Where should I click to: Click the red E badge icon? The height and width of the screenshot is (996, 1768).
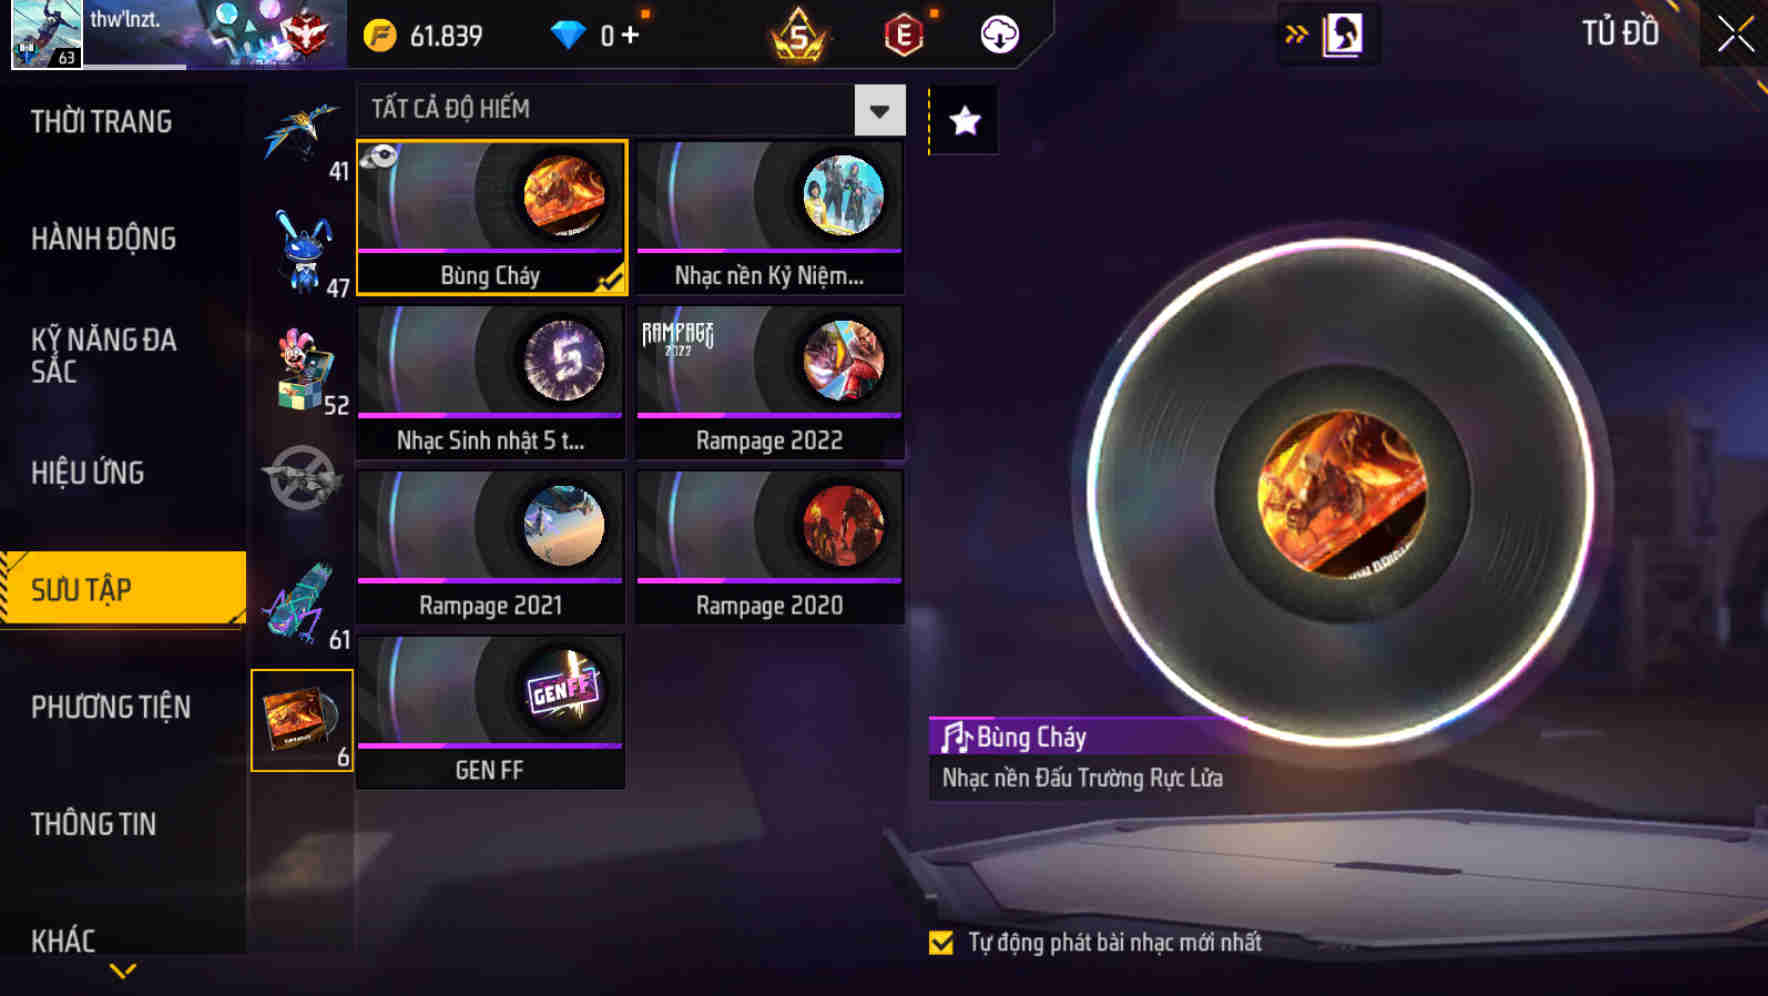point(904,36)
